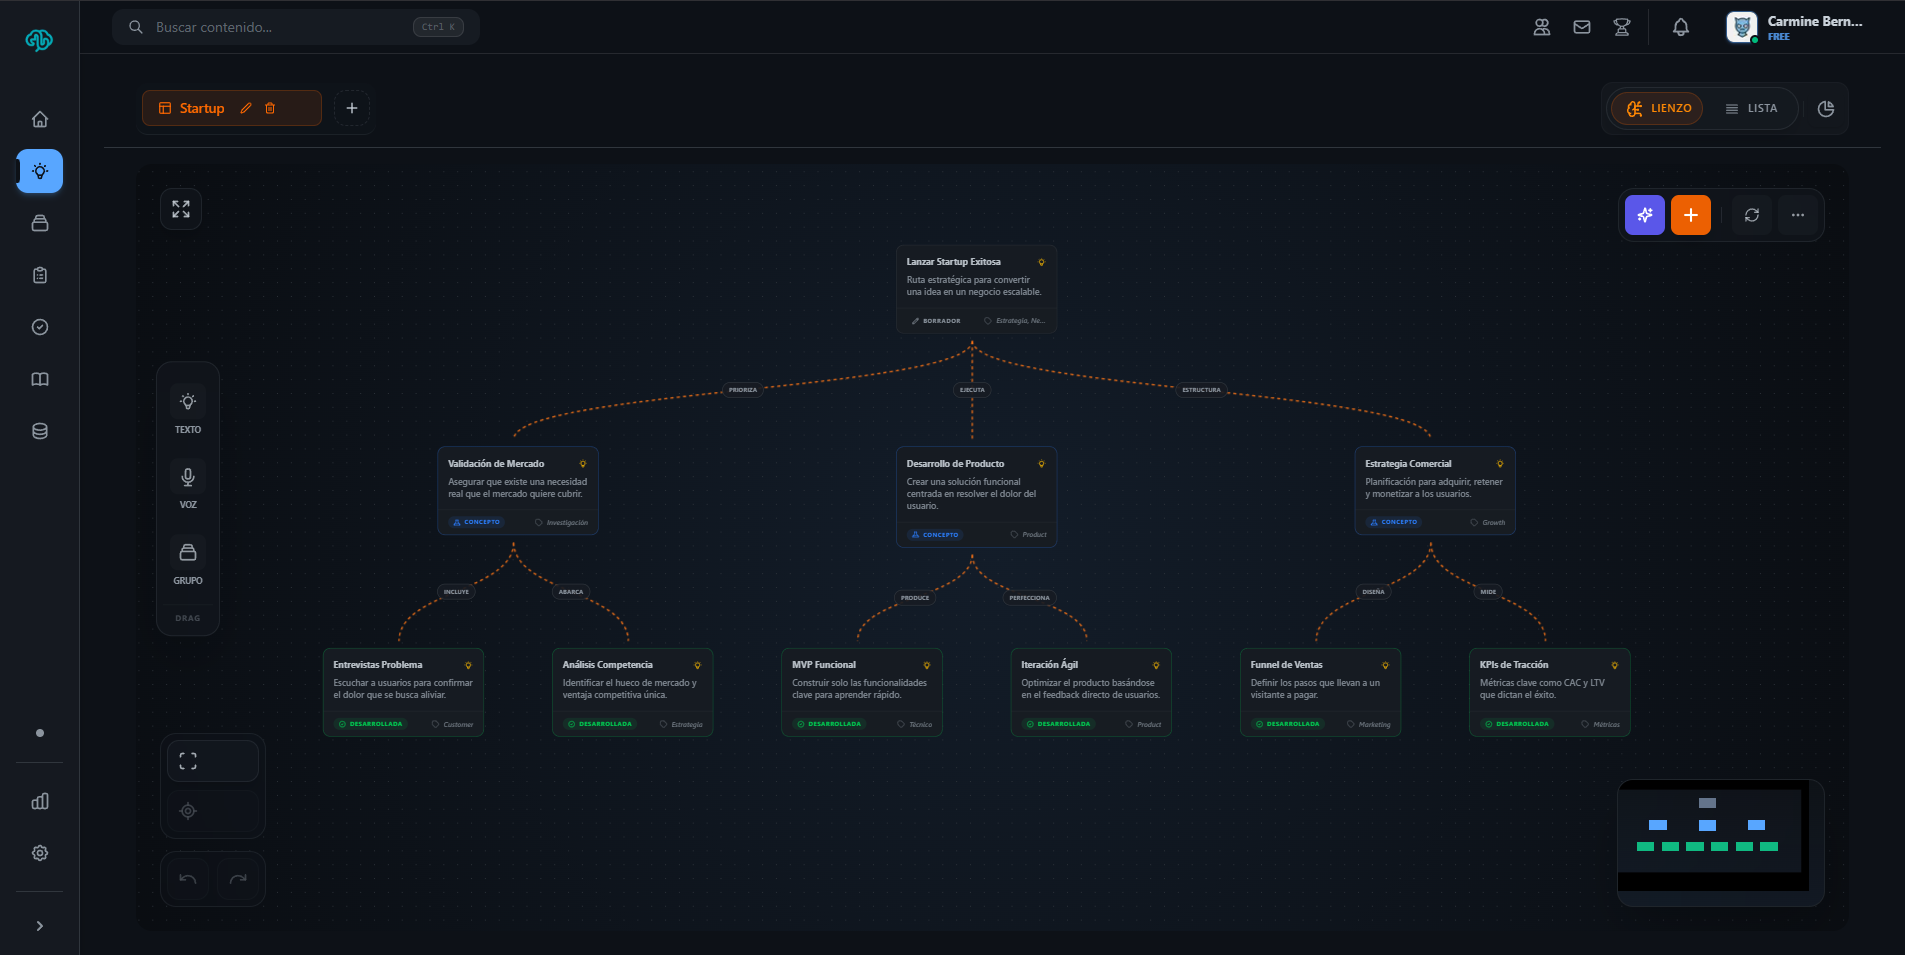Click the CONCEPTO status badge on Validación de Mercado
The height and width of the screenshot is (955, 1905).
tap(476, 521)
